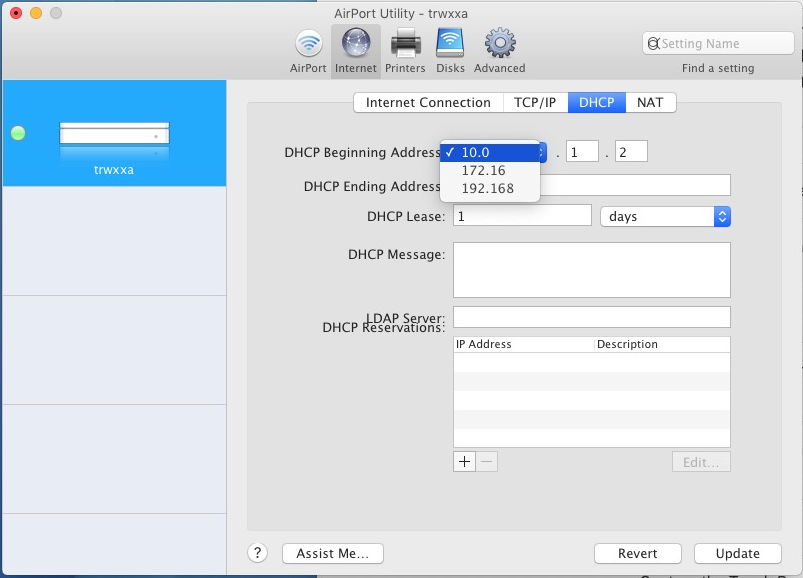Choose 172.16 from the address dropdown
Viewport: 803px width, 578px height.
483,170
